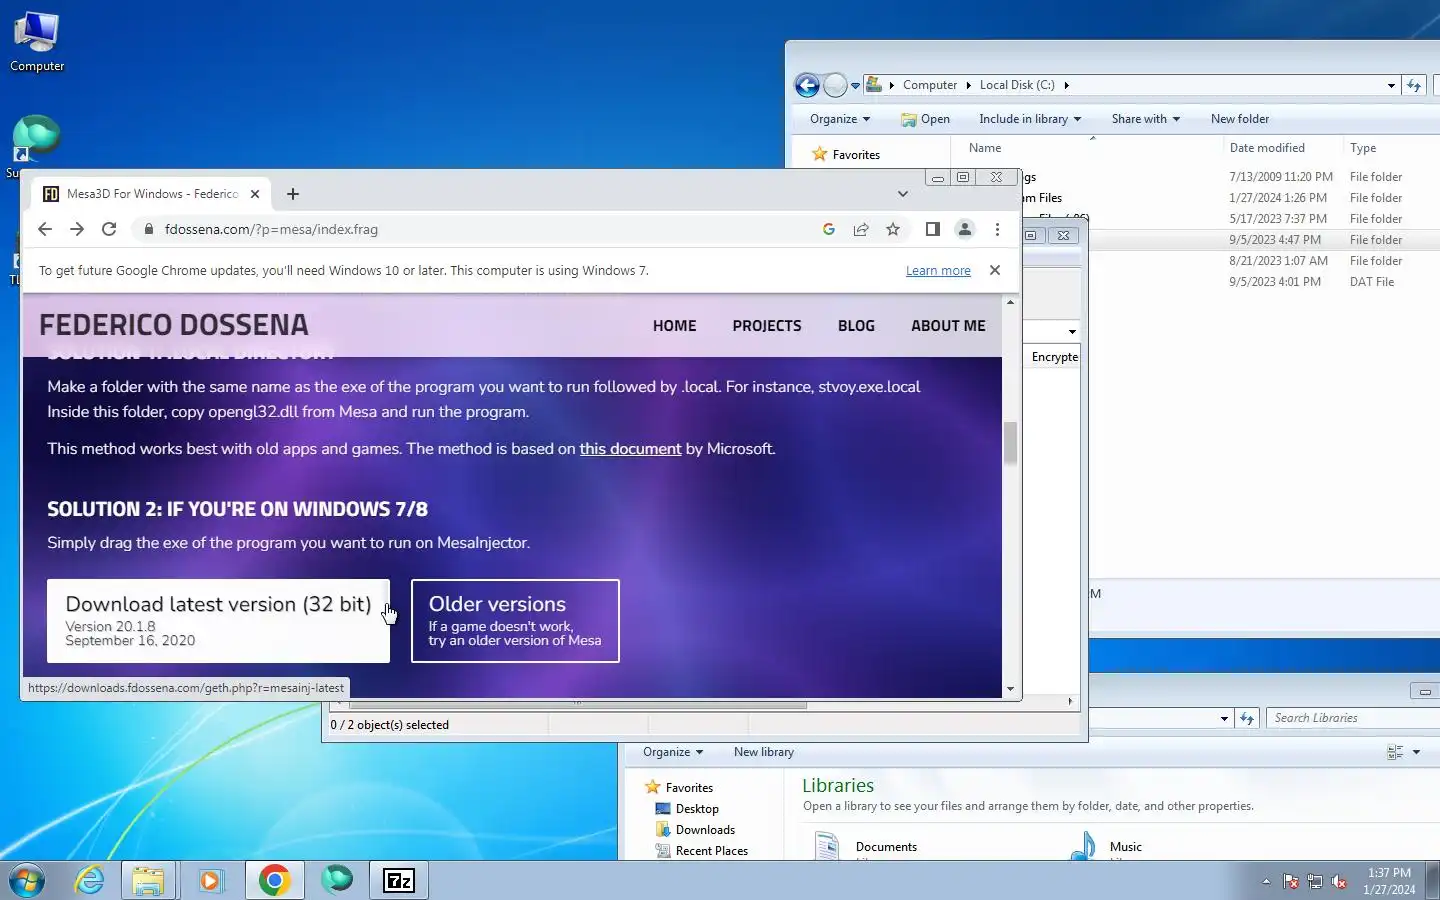Launch Internet Explorer from taskbar
The height and width of the screenshot is (900, 1440).
click(x=90, y=880)
